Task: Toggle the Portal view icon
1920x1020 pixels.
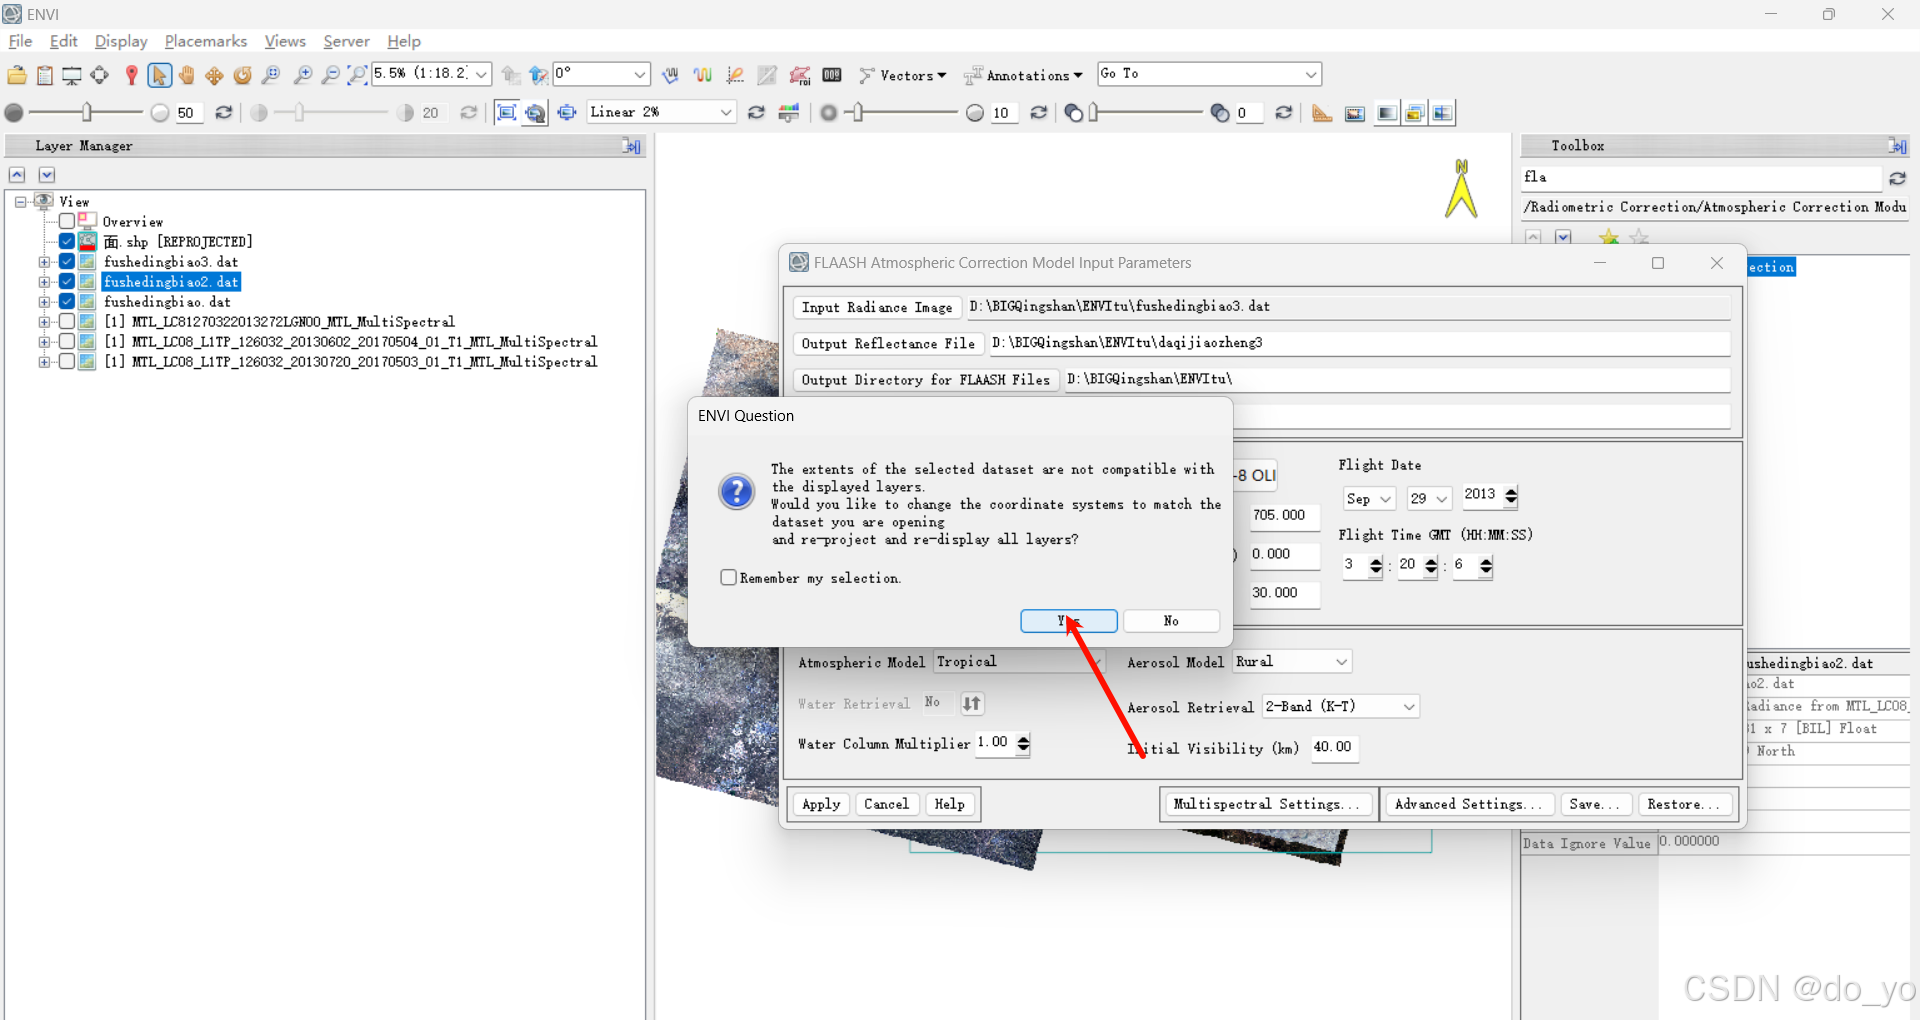Action: point(1355,113)
